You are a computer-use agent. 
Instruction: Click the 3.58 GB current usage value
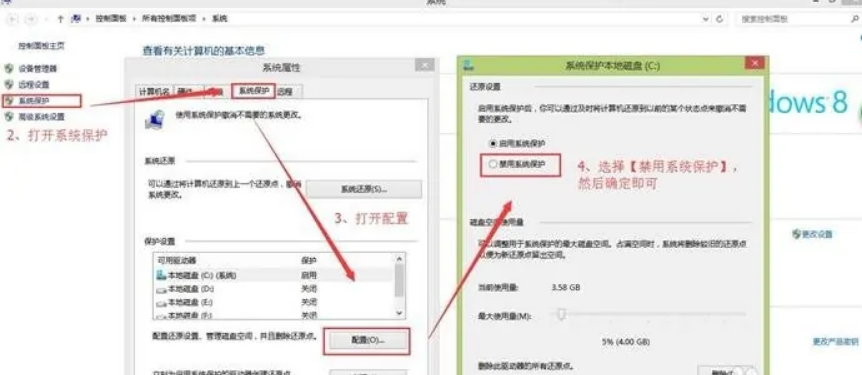(566, 288)
